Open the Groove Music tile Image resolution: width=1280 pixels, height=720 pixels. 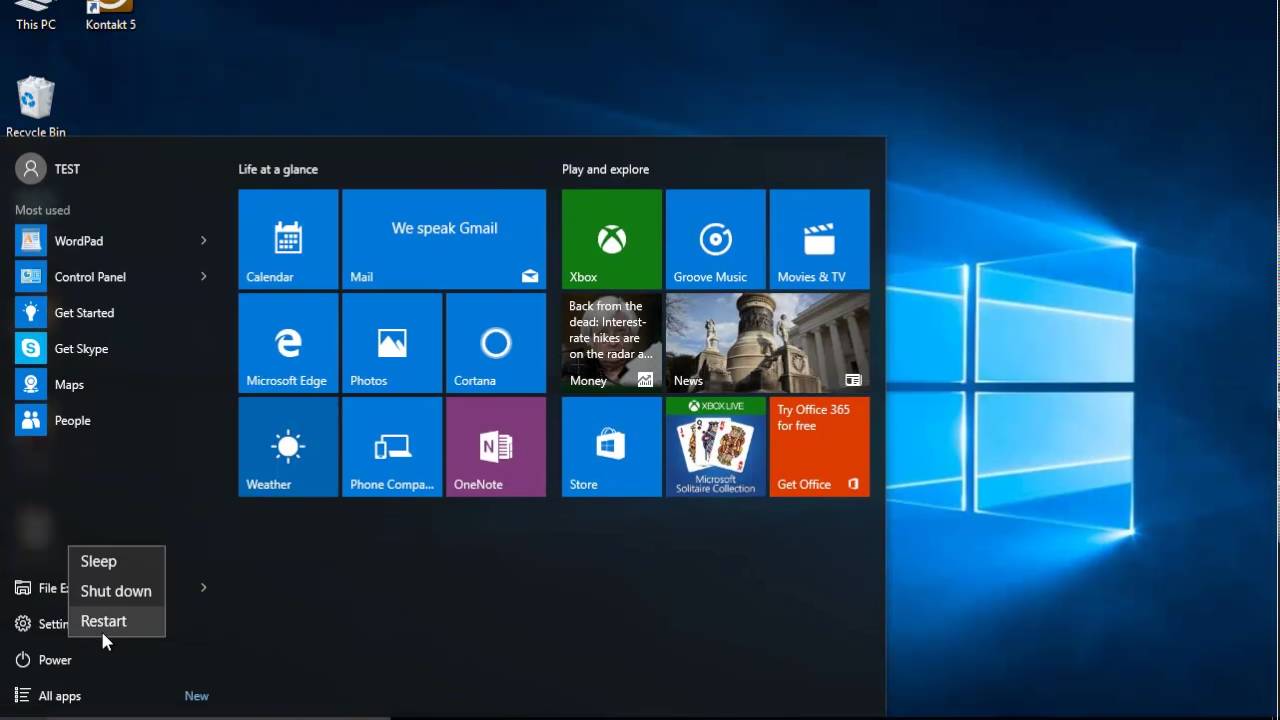coord(716,239)
